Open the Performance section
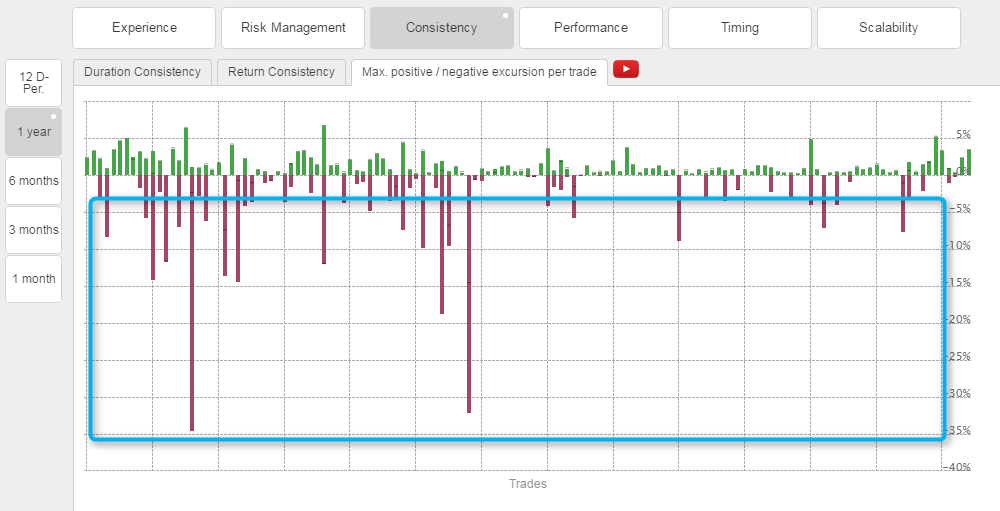 coord(590,28)
